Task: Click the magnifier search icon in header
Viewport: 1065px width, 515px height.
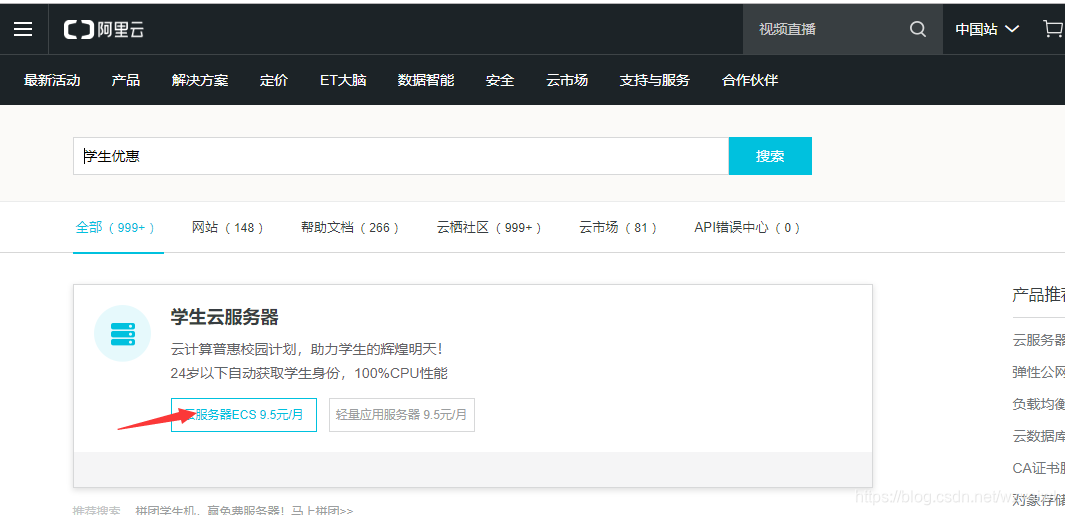Action: (x=918, y=29)
